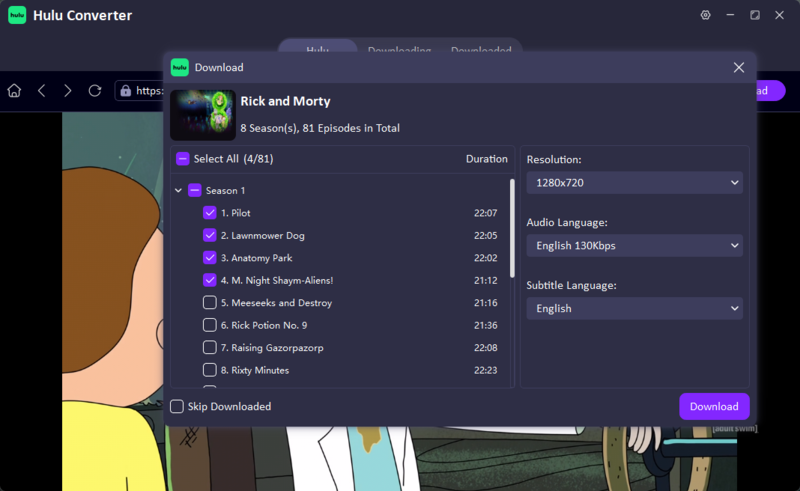Click the Hulu logo in dialog header
The image size is (800, 491).
180,67
